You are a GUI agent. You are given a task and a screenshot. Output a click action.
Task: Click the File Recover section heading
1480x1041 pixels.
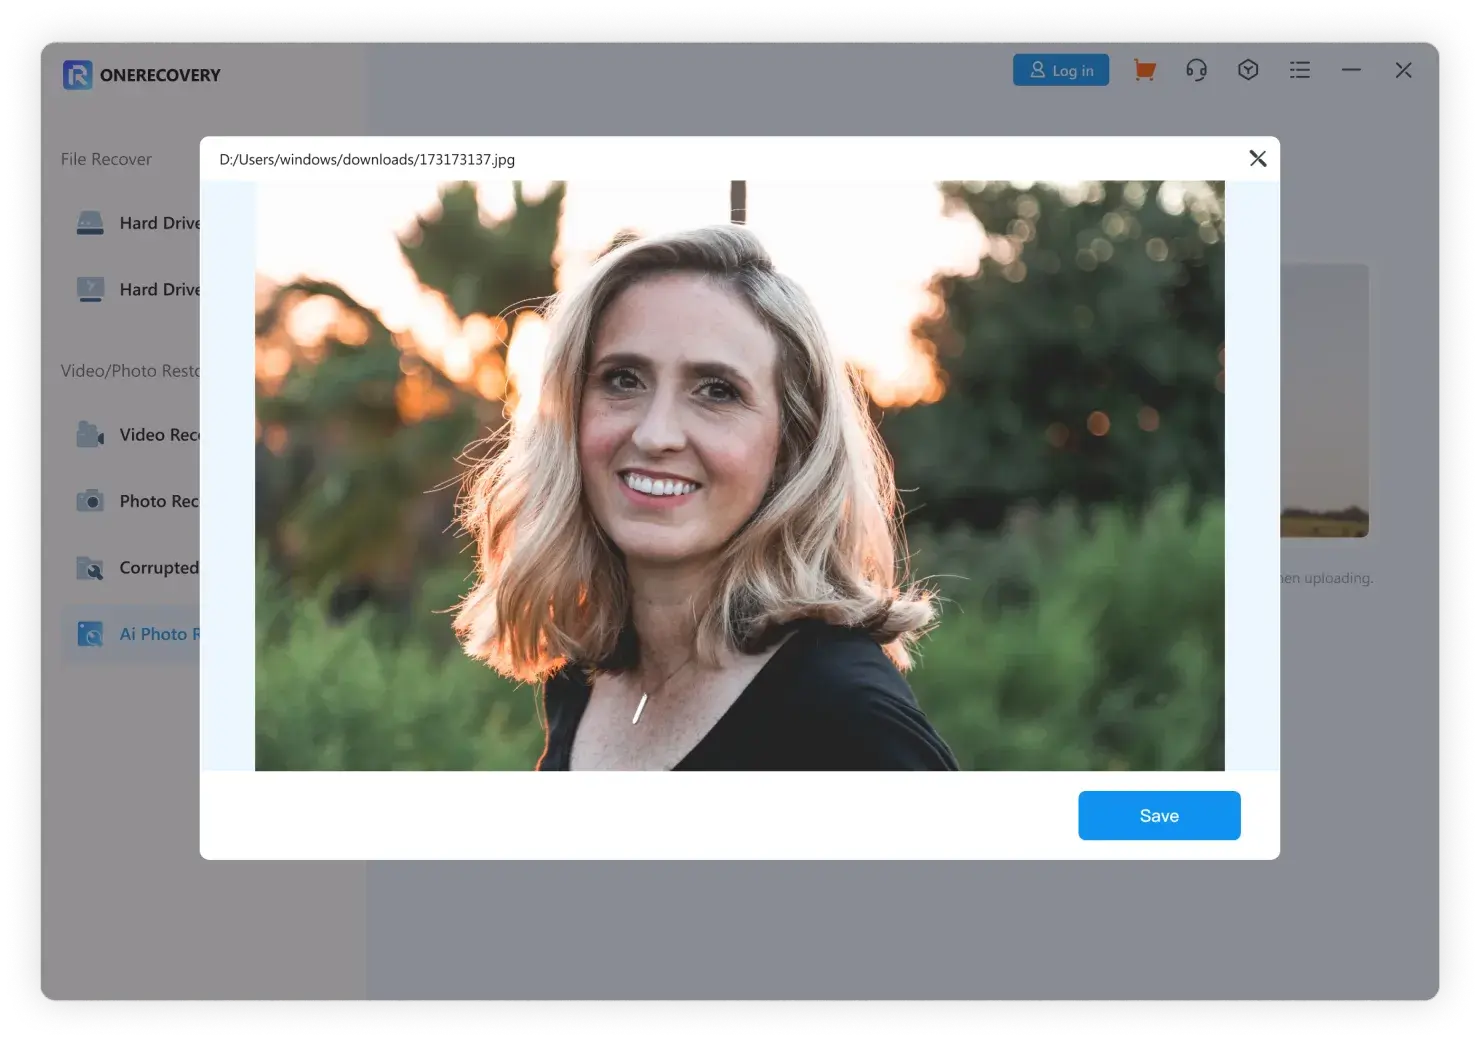(x=106, y=159)
